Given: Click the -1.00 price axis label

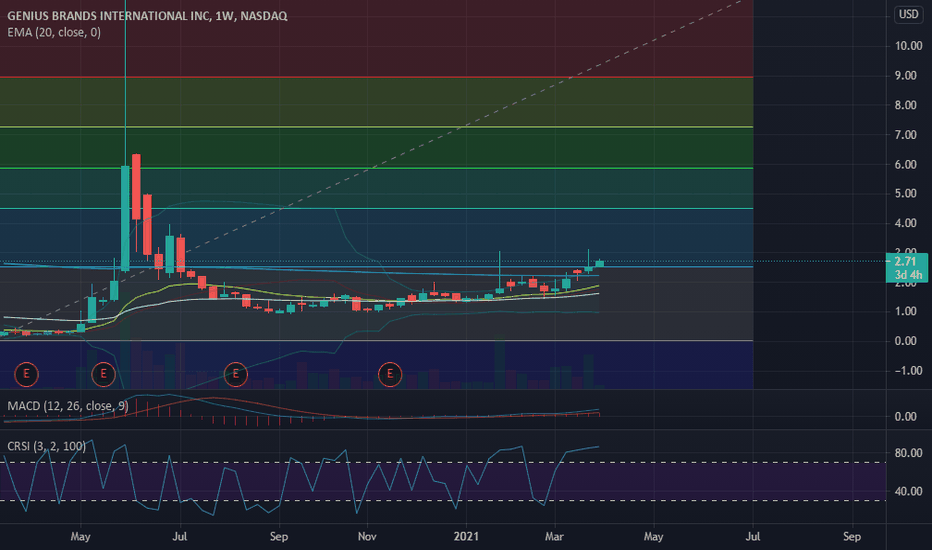Looking at the screenshot, I should (x=908, y=371).
